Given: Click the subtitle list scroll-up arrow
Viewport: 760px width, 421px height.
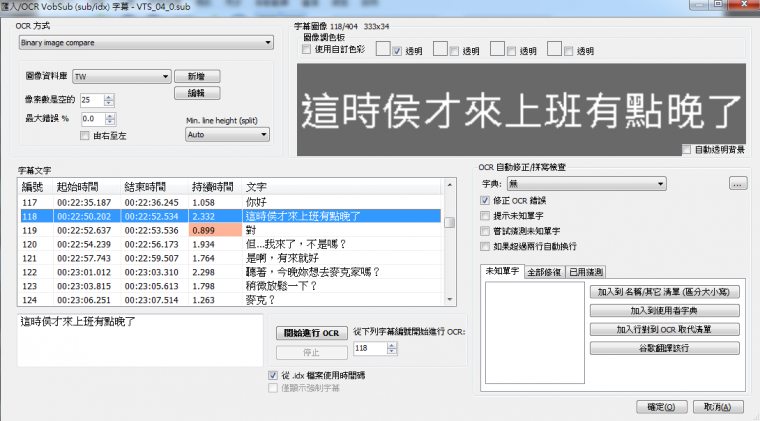Looking at the screenshot, I should (x=450, y=185).
